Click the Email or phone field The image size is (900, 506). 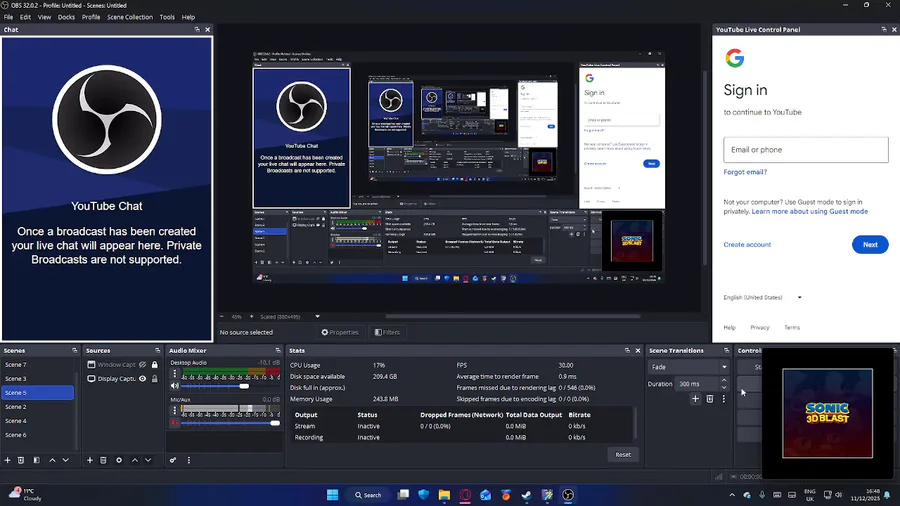click(x=805, y=150)
